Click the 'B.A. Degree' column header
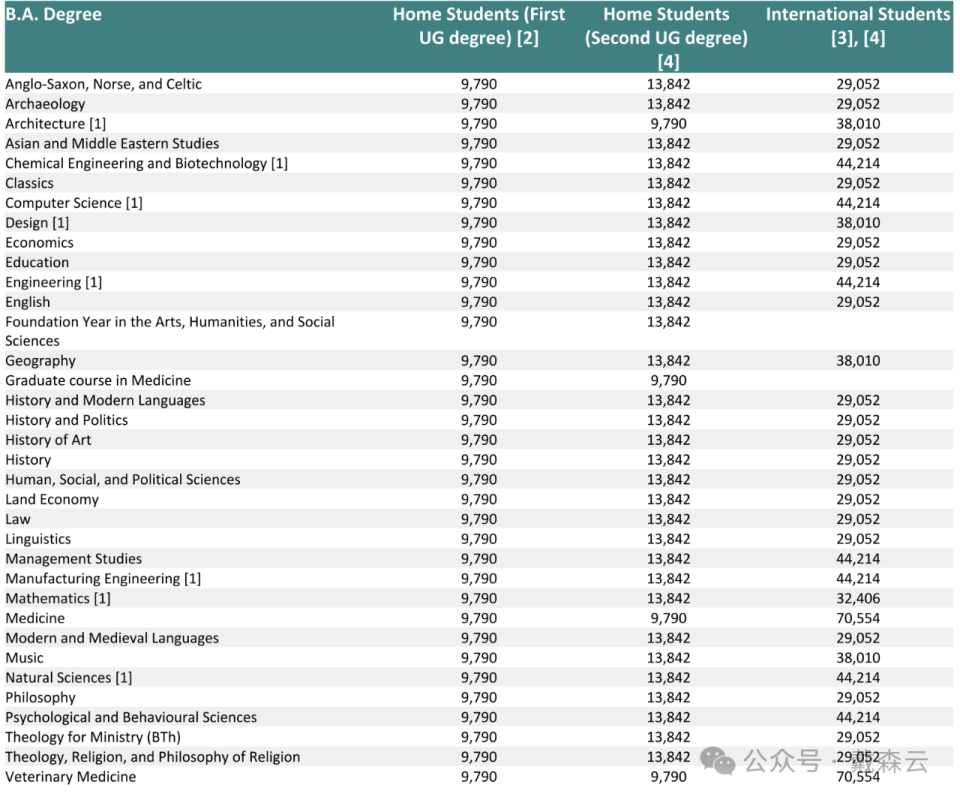Image resolution: width=960 pixels, height=800 pixels. [x=54, y=15]
